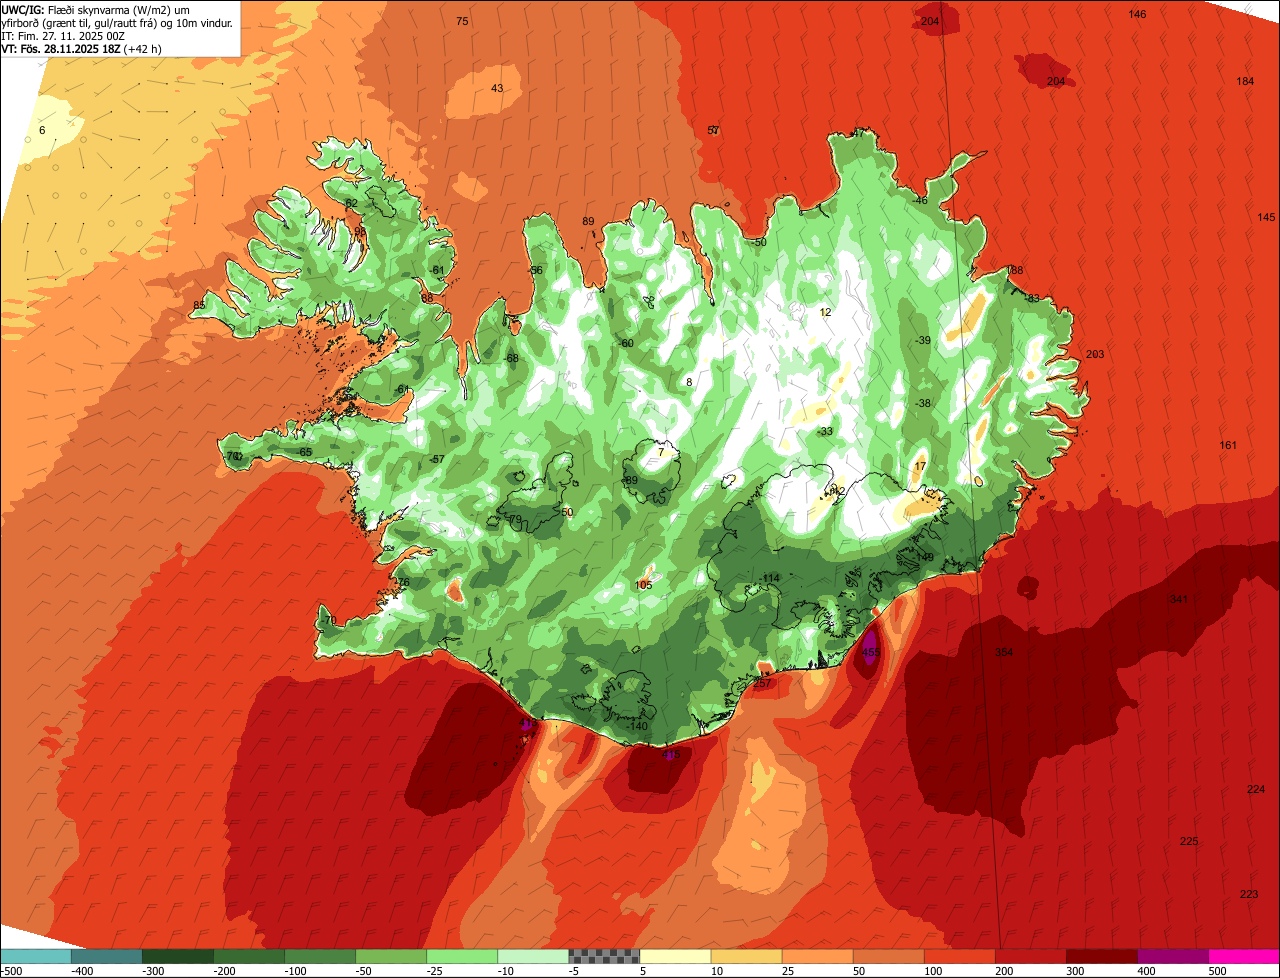Screen dimensions: 1280x978
Task: Click the dark maroon 300 to 400 legend swatch
Action: tap(1102, 956)
